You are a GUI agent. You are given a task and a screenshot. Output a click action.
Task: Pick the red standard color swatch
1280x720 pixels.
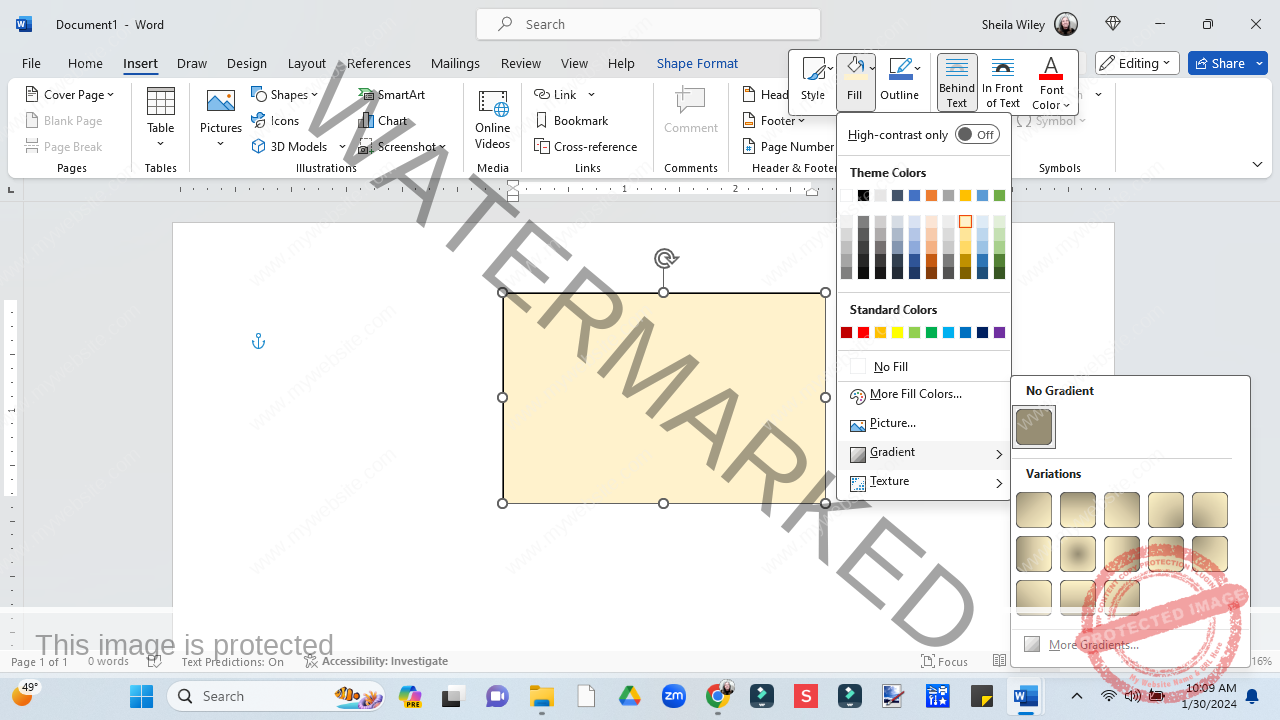[x=864, y=333]
